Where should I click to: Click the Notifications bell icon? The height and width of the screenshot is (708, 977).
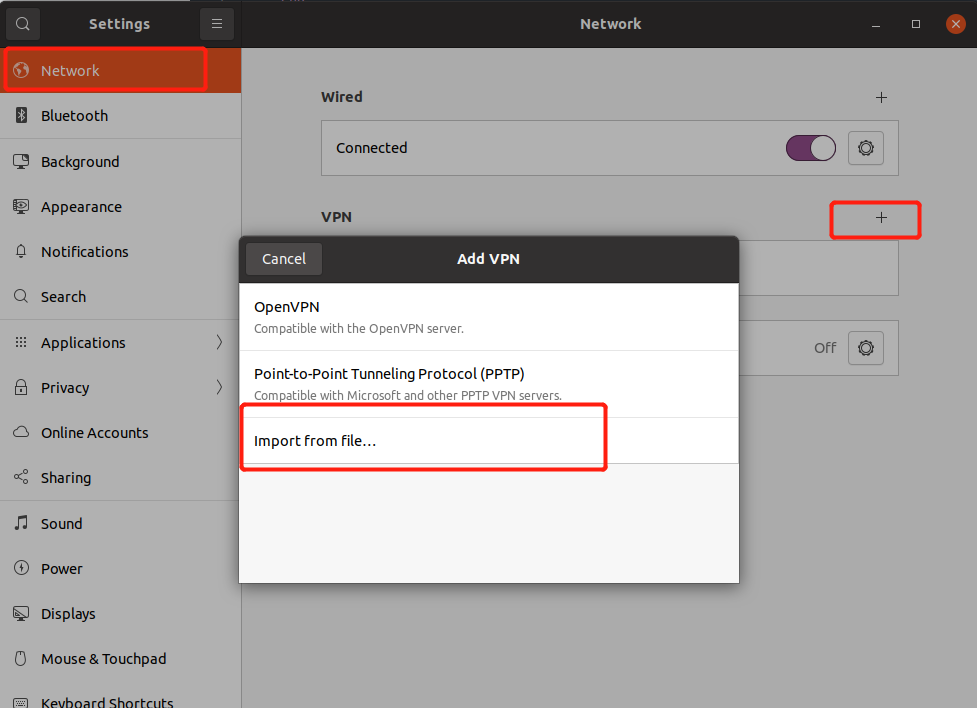coord(20,251)
